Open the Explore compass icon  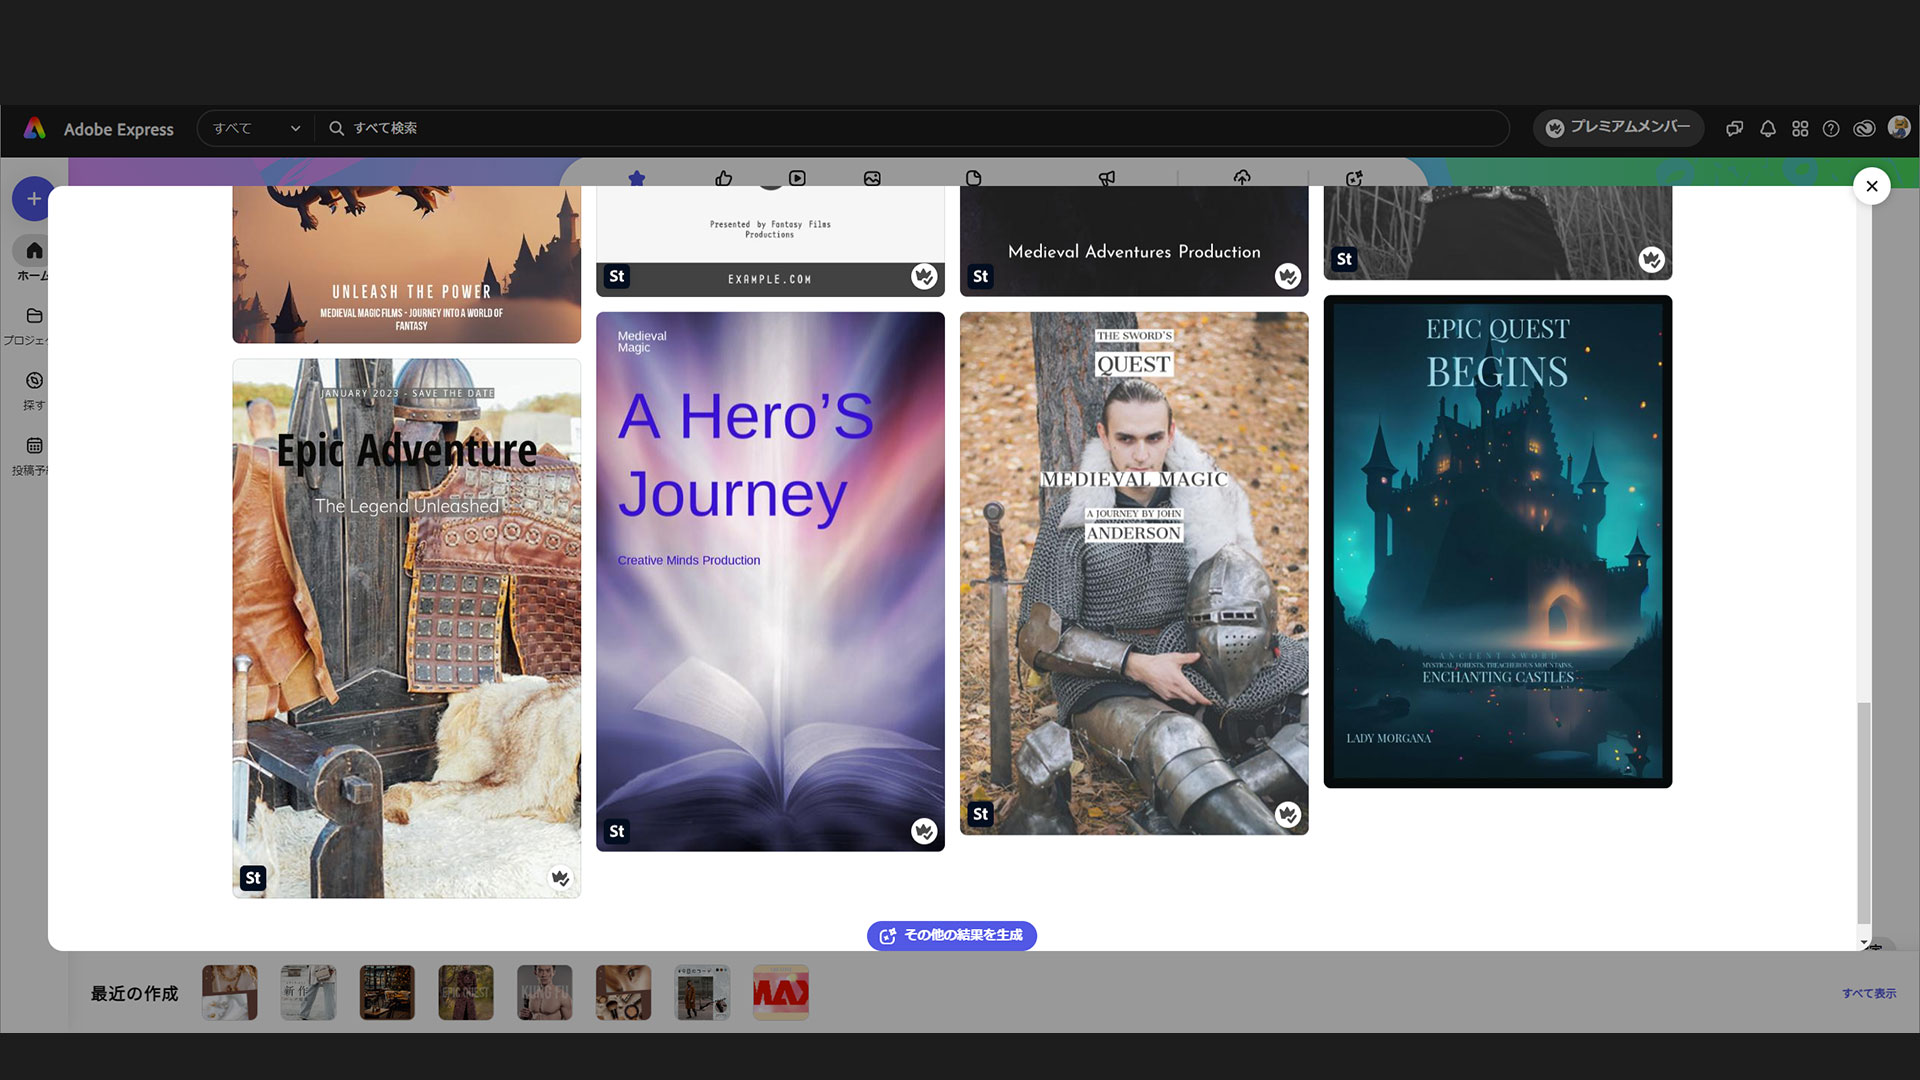click(x=34, y=381)
